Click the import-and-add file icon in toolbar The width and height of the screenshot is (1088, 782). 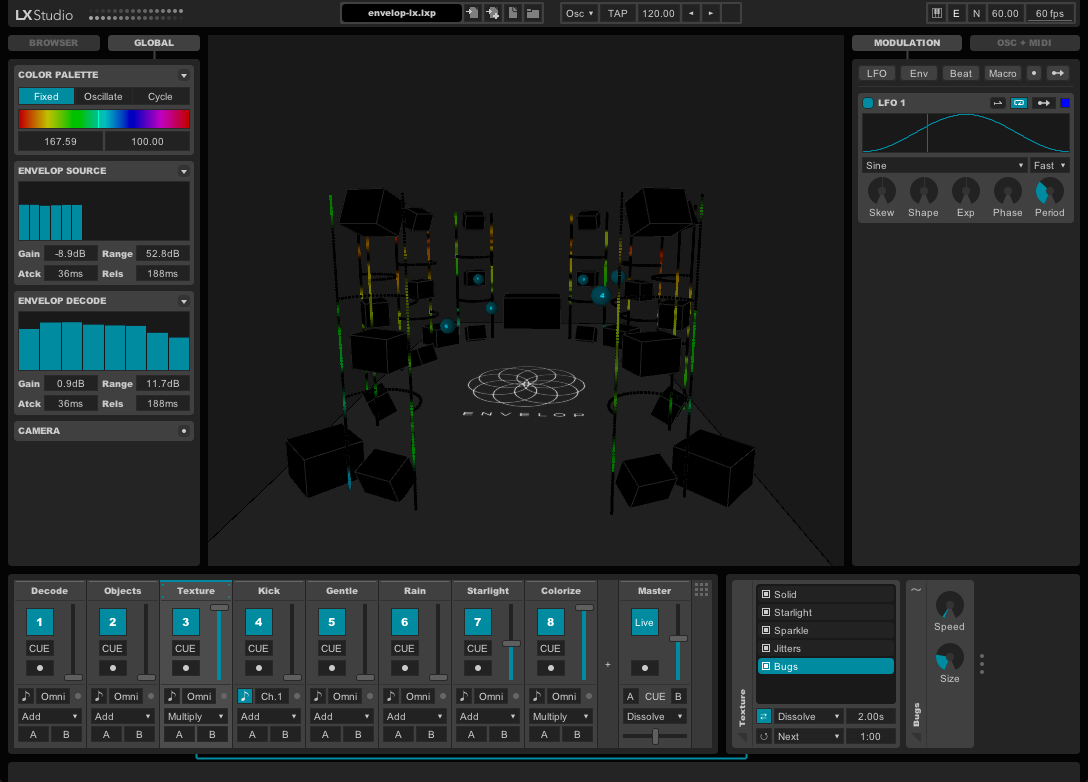pyautogui.click(x=493, y=13)
